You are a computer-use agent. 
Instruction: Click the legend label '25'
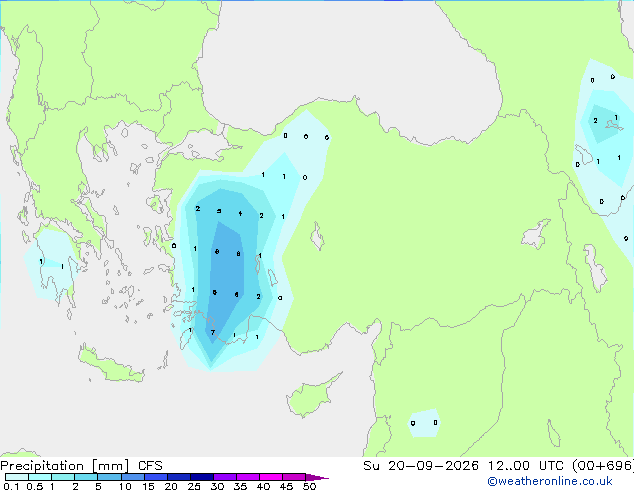(194, 486)
